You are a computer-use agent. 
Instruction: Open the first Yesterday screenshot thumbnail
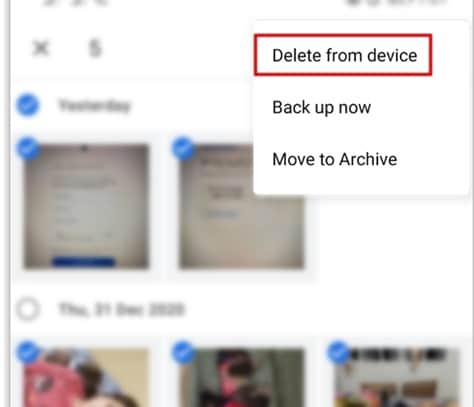pos(86,207)
